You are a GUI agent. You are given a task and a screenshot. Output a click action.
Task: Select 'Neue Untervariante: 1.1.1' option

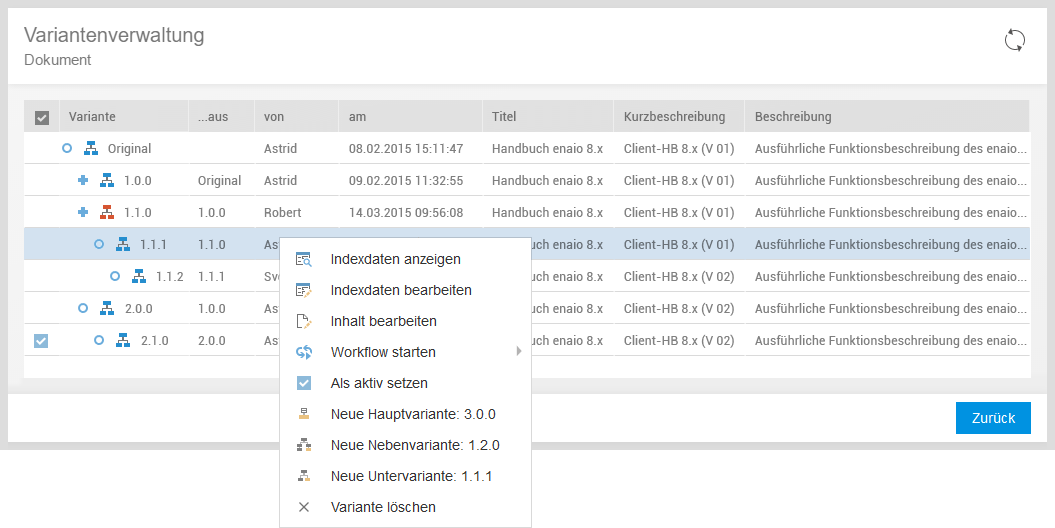(411, 476)
